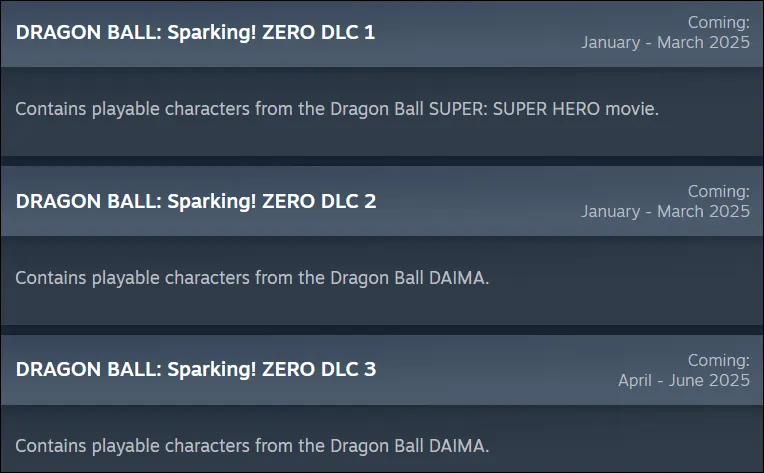Open the Sparking! ZERO DLC 3 title
764x473 pixels.
[x=195, y=369]
